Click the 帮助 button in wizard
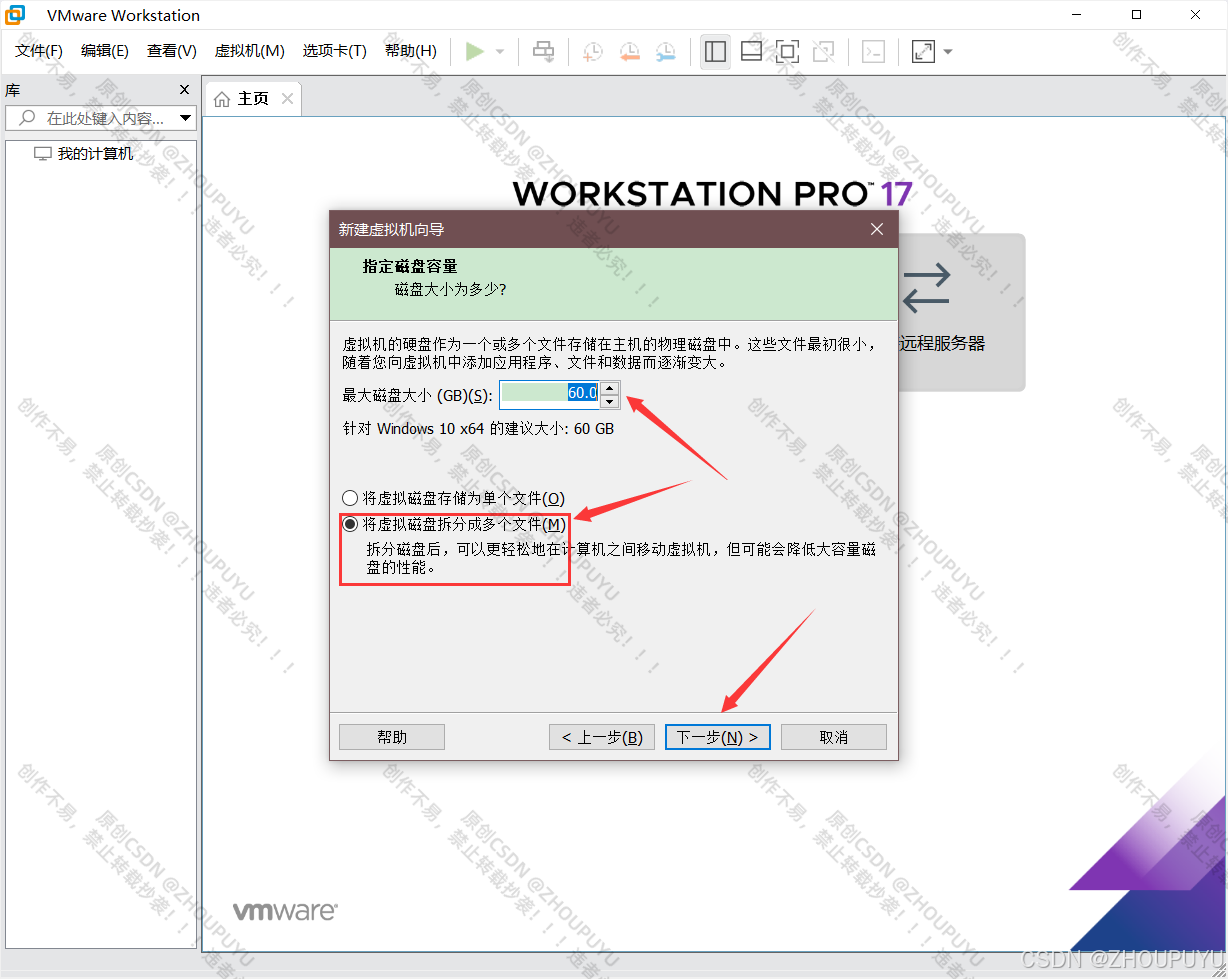1228x979 pixels. pyautogui.click(x=392, y=737)
